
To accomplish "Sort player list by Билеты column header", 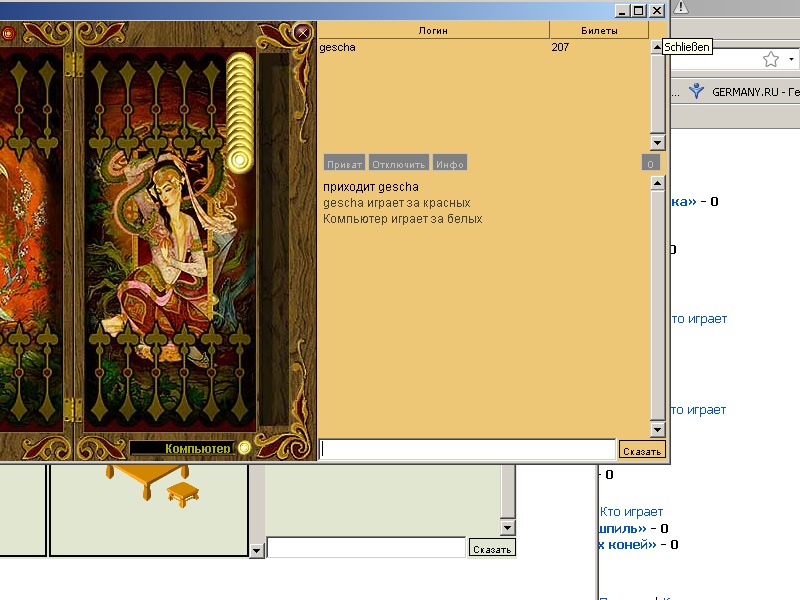I will pyautogui.click(x=599, y=31).
